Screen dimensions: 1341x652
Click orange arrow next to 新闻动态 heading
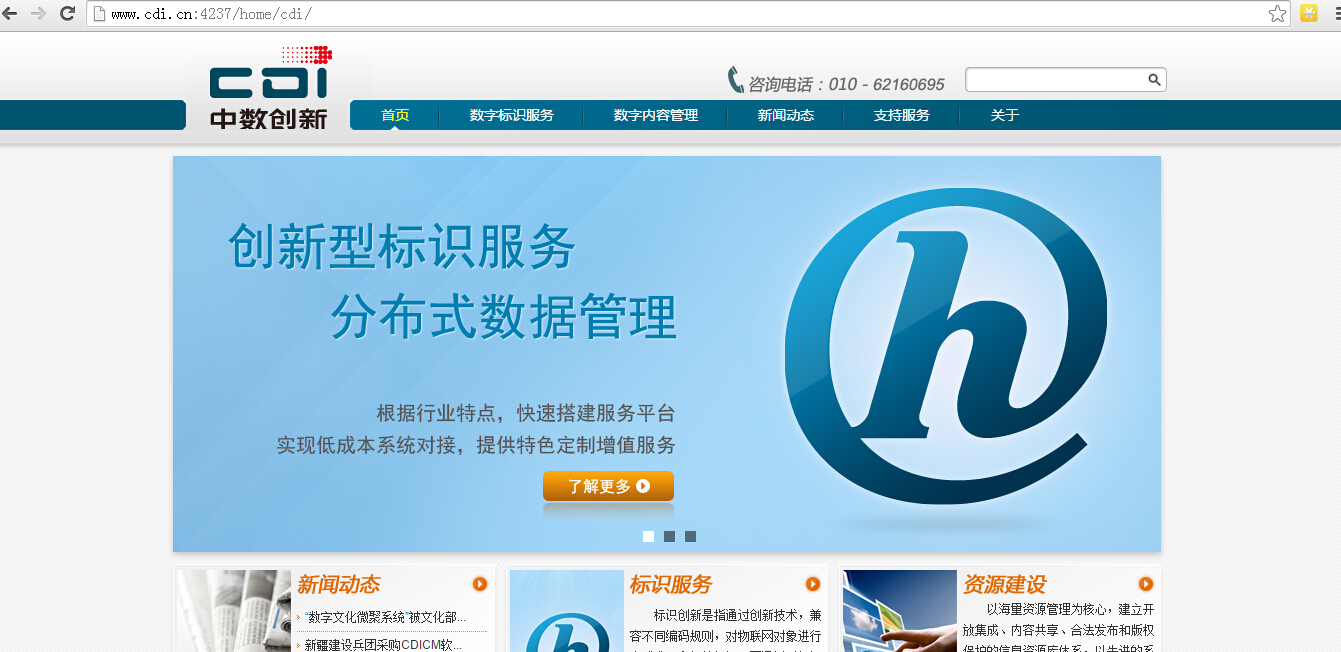tap(480, 584)
